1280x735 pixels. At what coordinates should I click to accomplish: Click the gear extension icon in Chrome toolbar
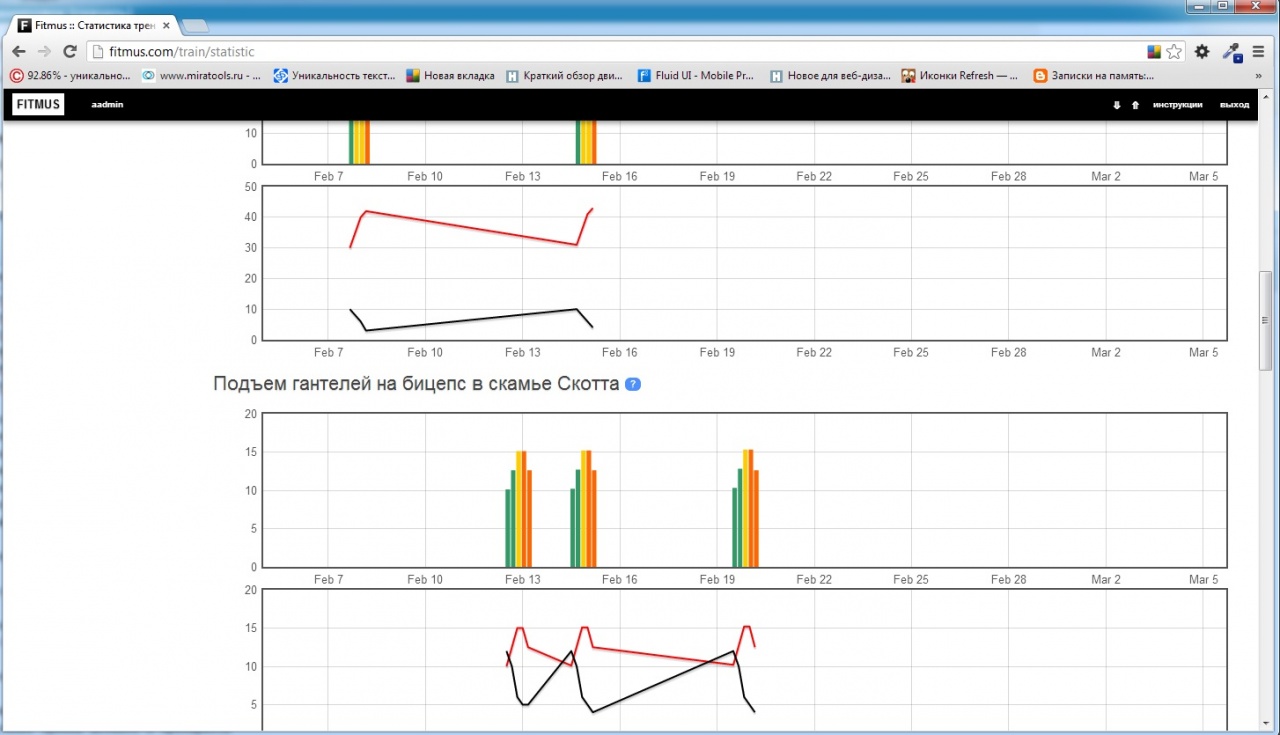(1202, 51)
